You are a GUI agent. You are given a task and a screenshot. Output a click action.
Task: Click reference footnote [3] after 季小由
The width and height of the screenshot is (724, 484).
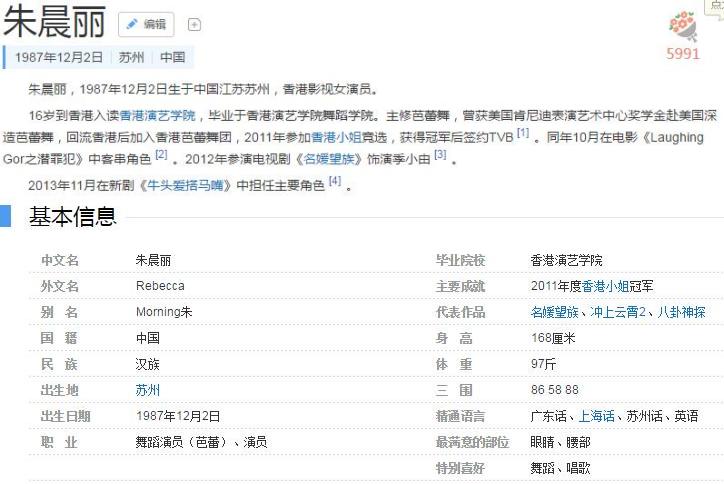coord(440,155)
